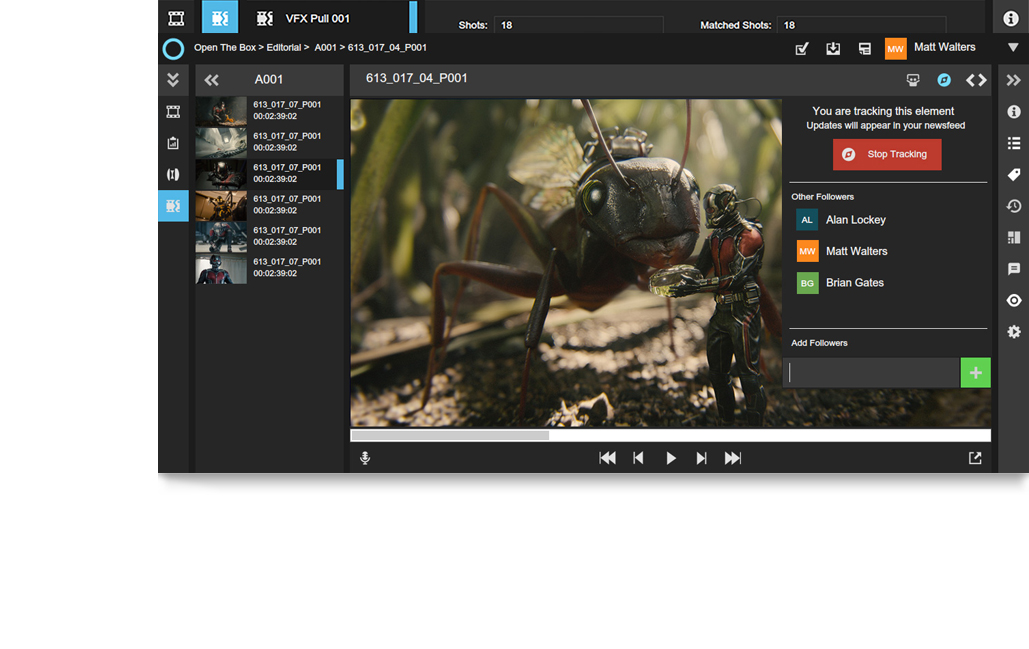The image size is (1029, 649).
Task: Toggle the eye watch icon in right sidebar
Action: [1014, 301]
